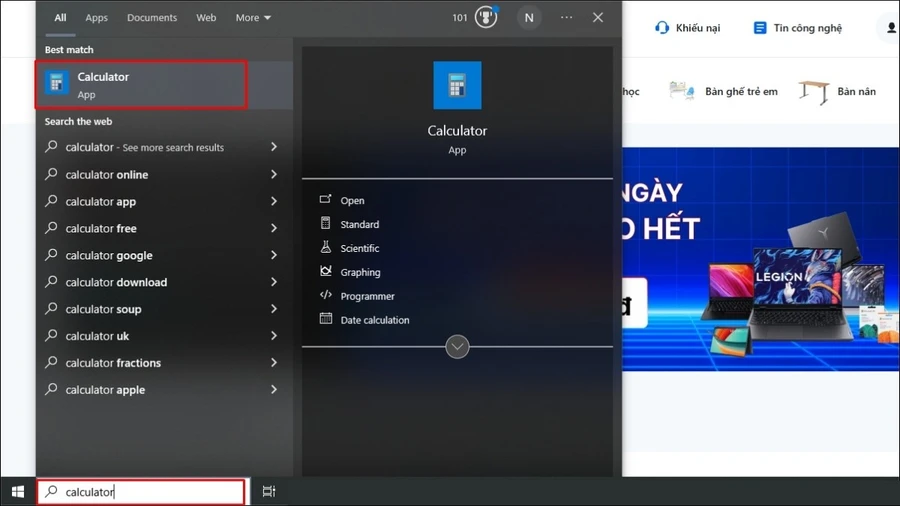Open the Khiếu nại link on the webpage
Image resolution: width=900 pixels, height=506 pixels.
tap(697, 28)
